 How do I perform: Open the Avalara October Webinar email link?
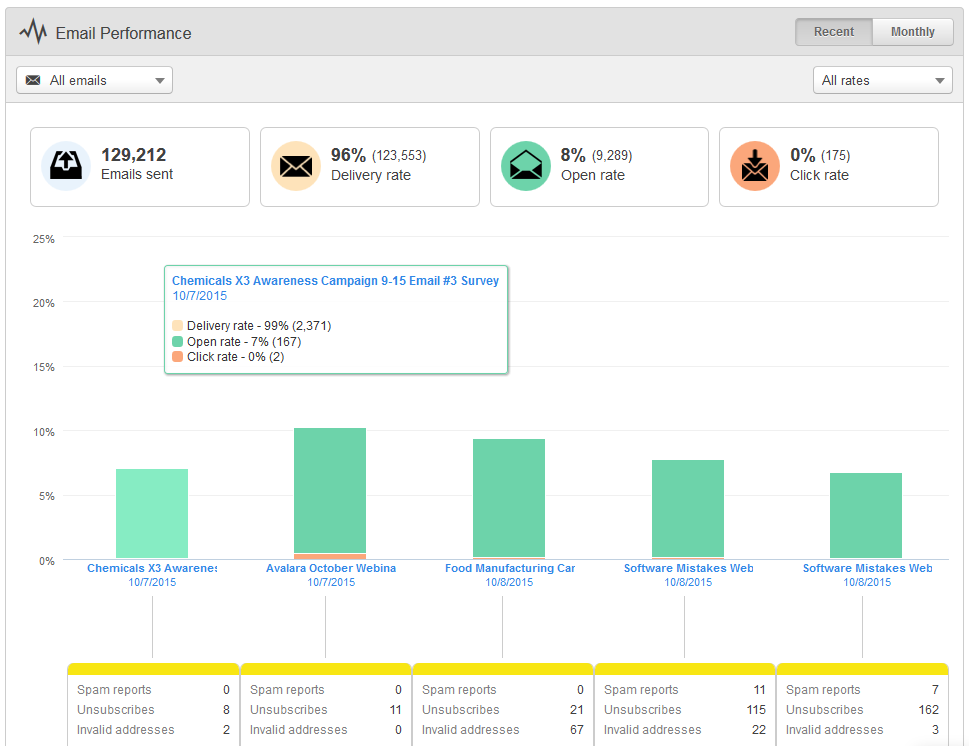[330, 567]
